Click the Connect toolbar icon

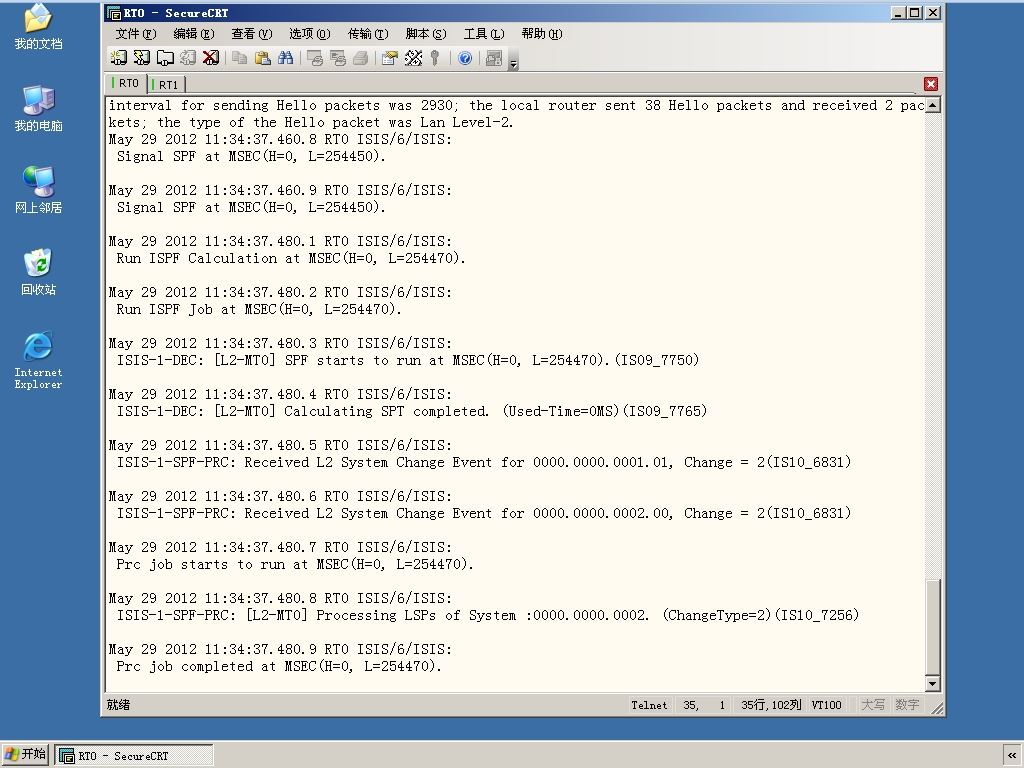(x=119, y=58)
